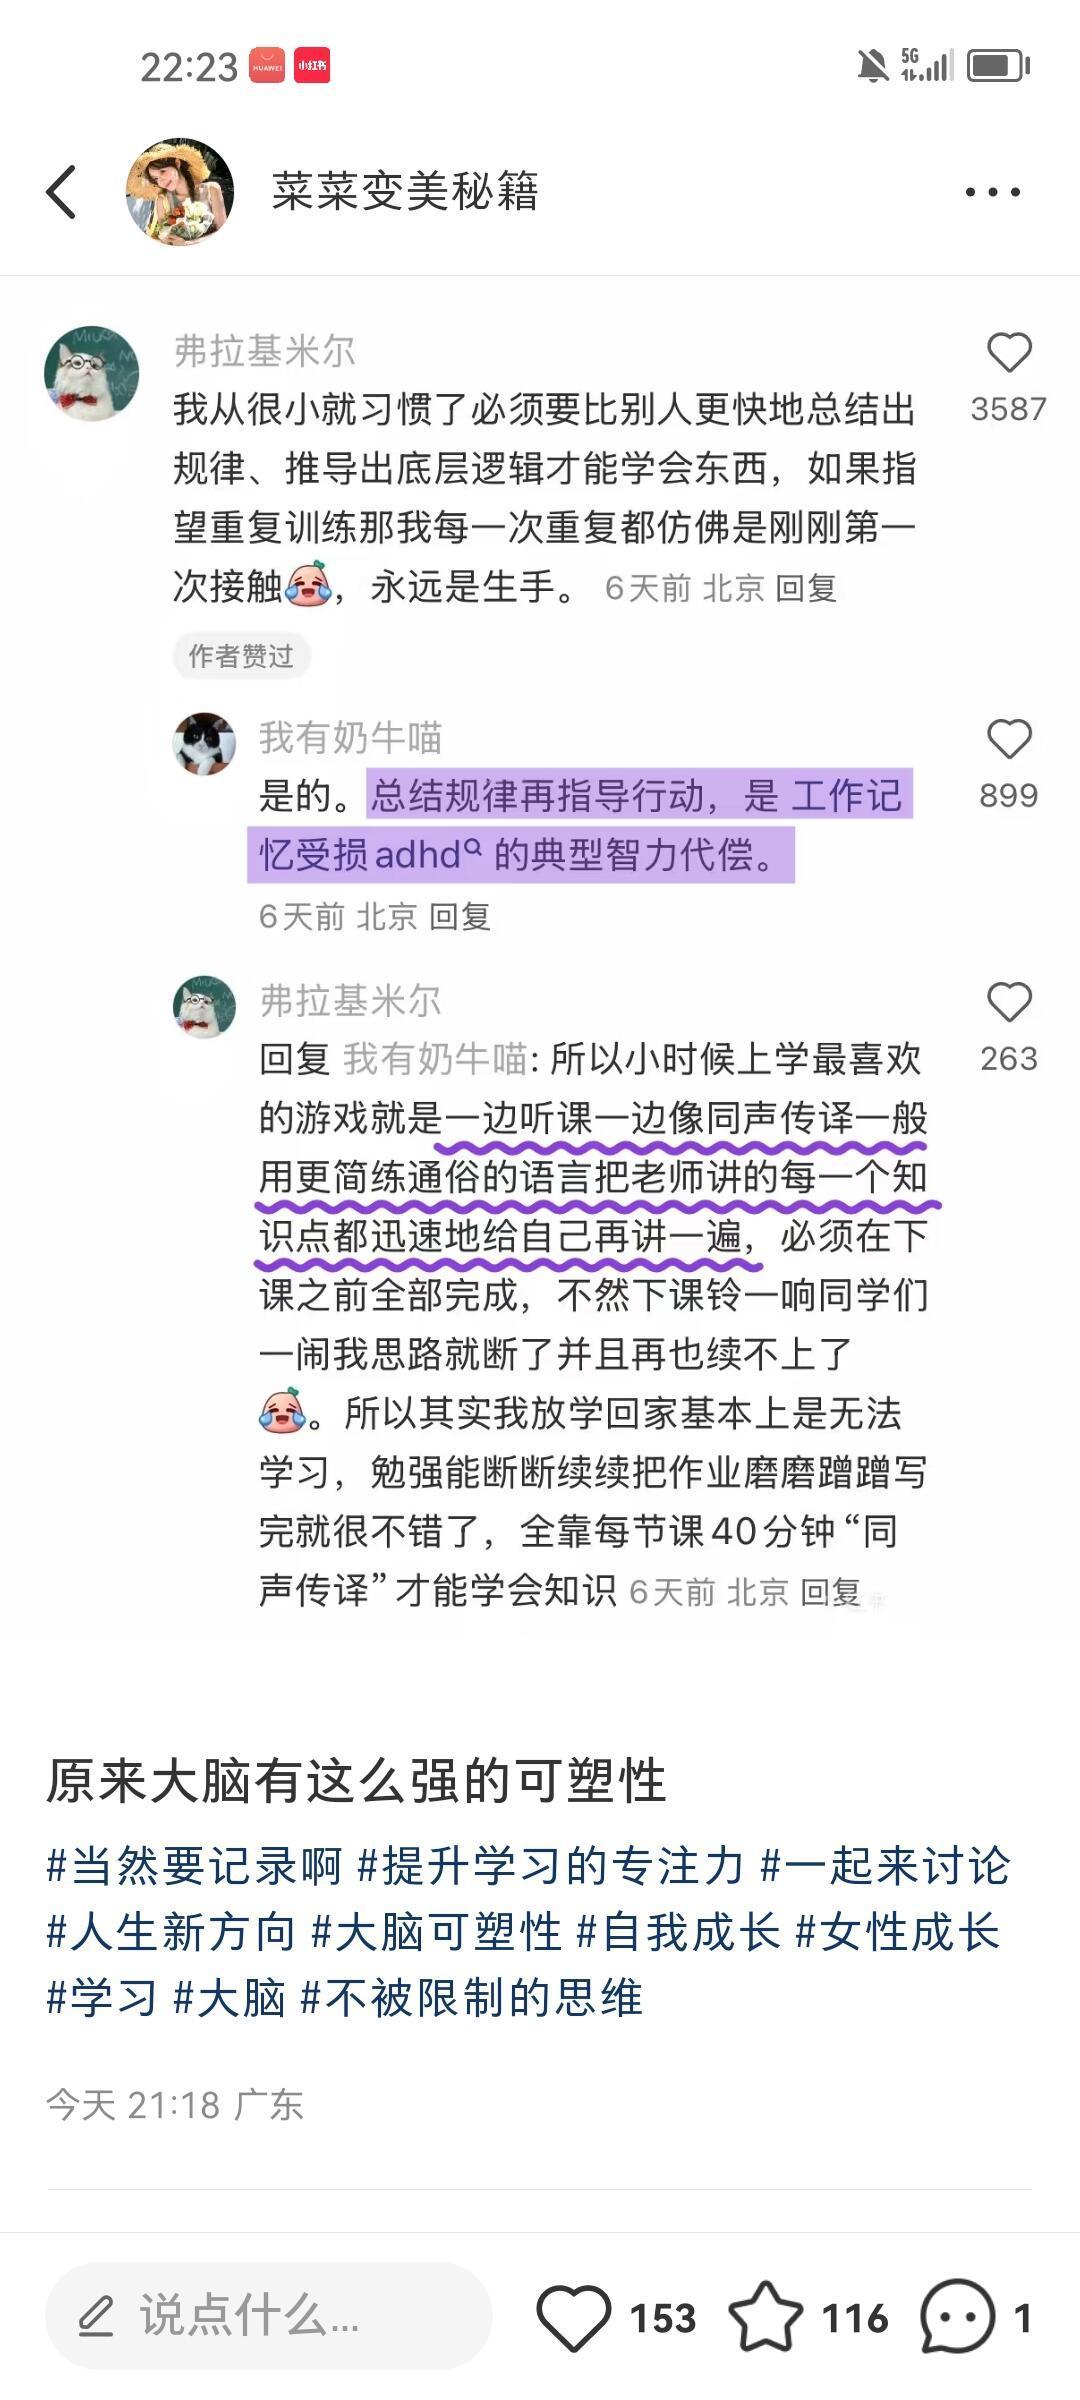
Task: Open the #提升学习的专注力 hashtag
Action: coord(551,1866)
